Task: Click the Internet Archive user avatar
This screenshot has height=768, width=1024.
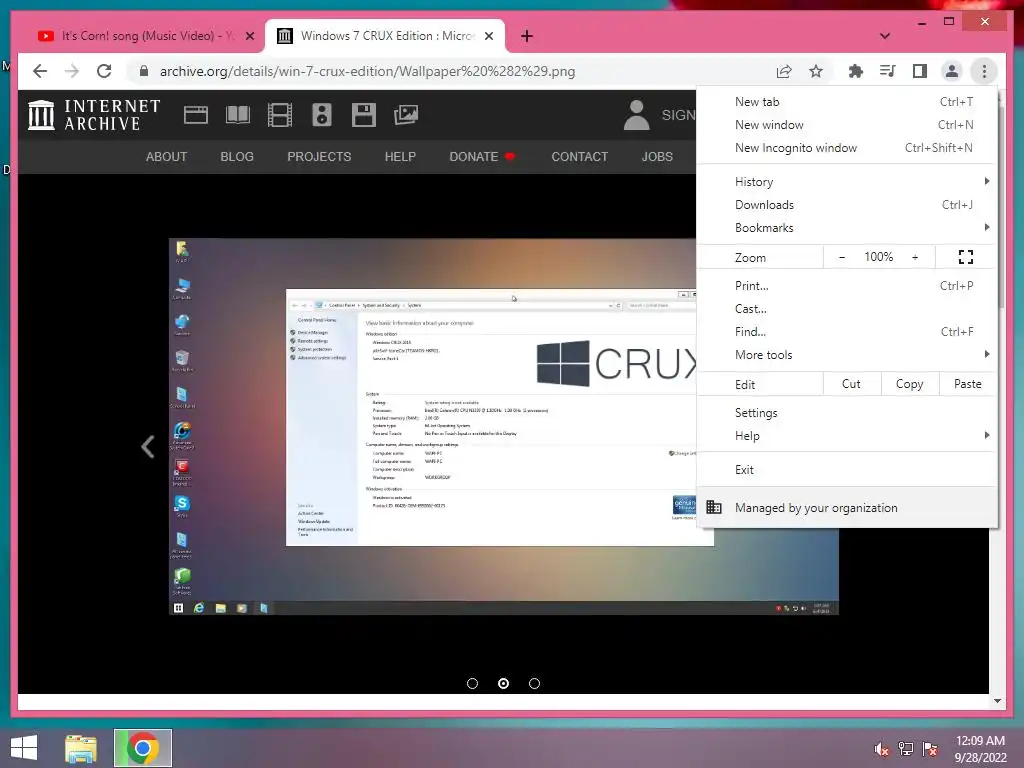Action: coord(636,115)
